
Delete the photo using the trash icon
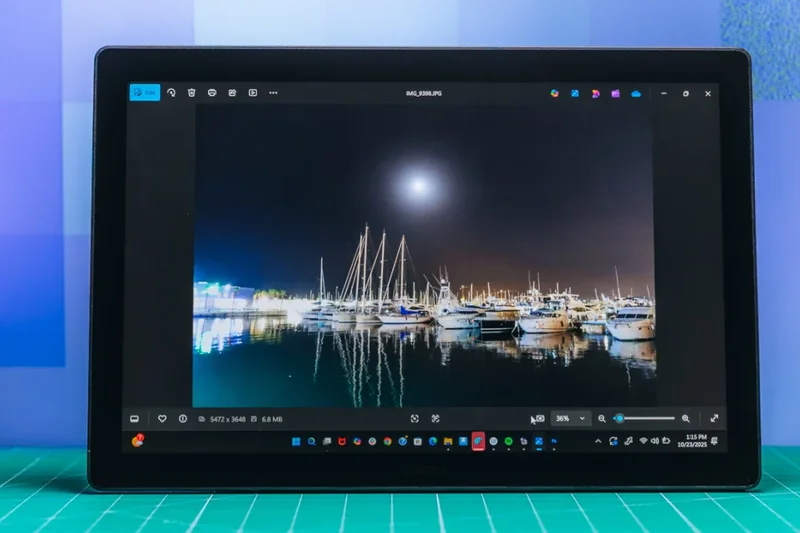click(191, 93)
